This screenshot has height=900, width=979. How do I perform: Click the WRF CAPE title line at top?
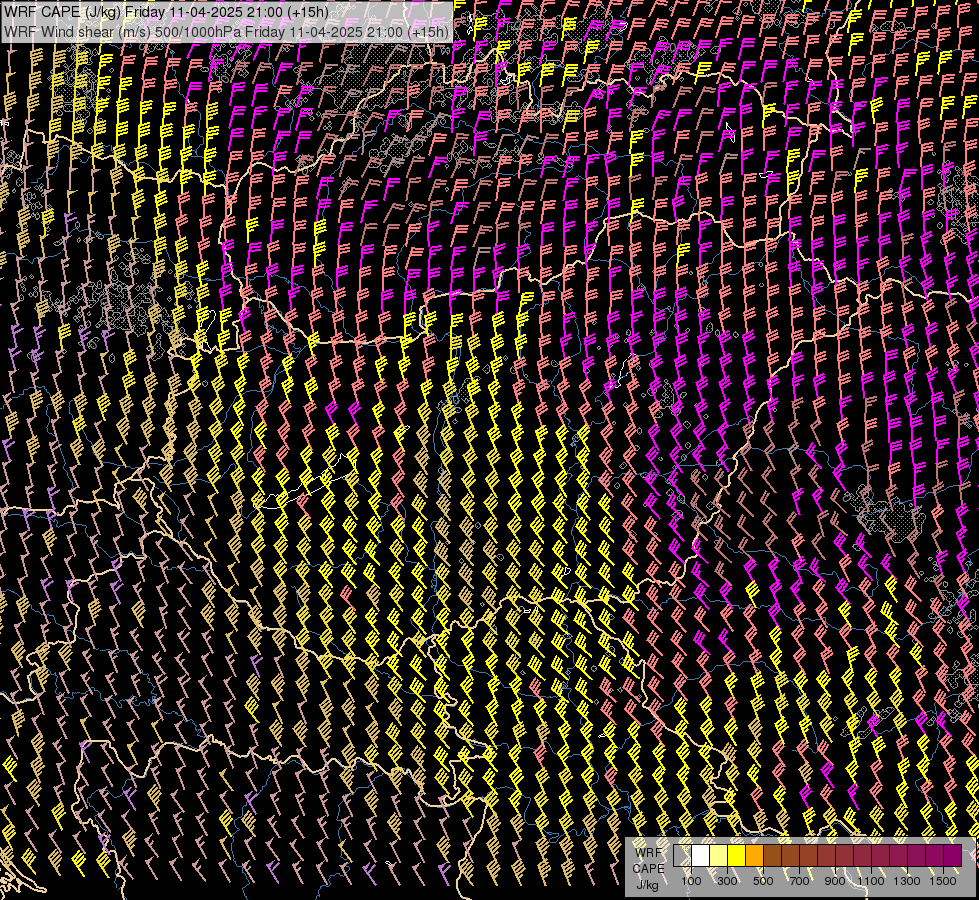pos(166,12)
